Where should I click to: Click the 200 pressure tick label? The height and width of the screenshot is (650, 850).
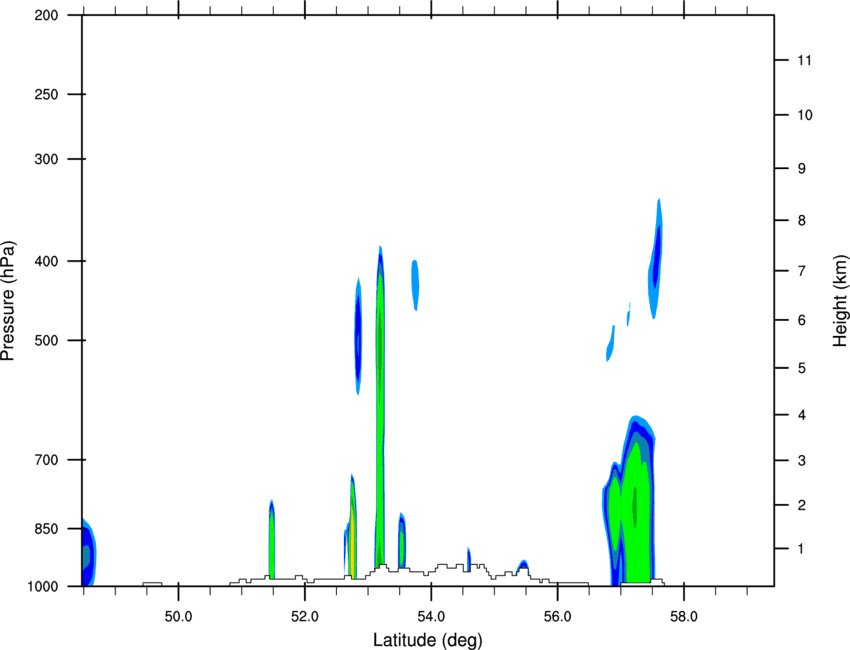pos(46,15)
